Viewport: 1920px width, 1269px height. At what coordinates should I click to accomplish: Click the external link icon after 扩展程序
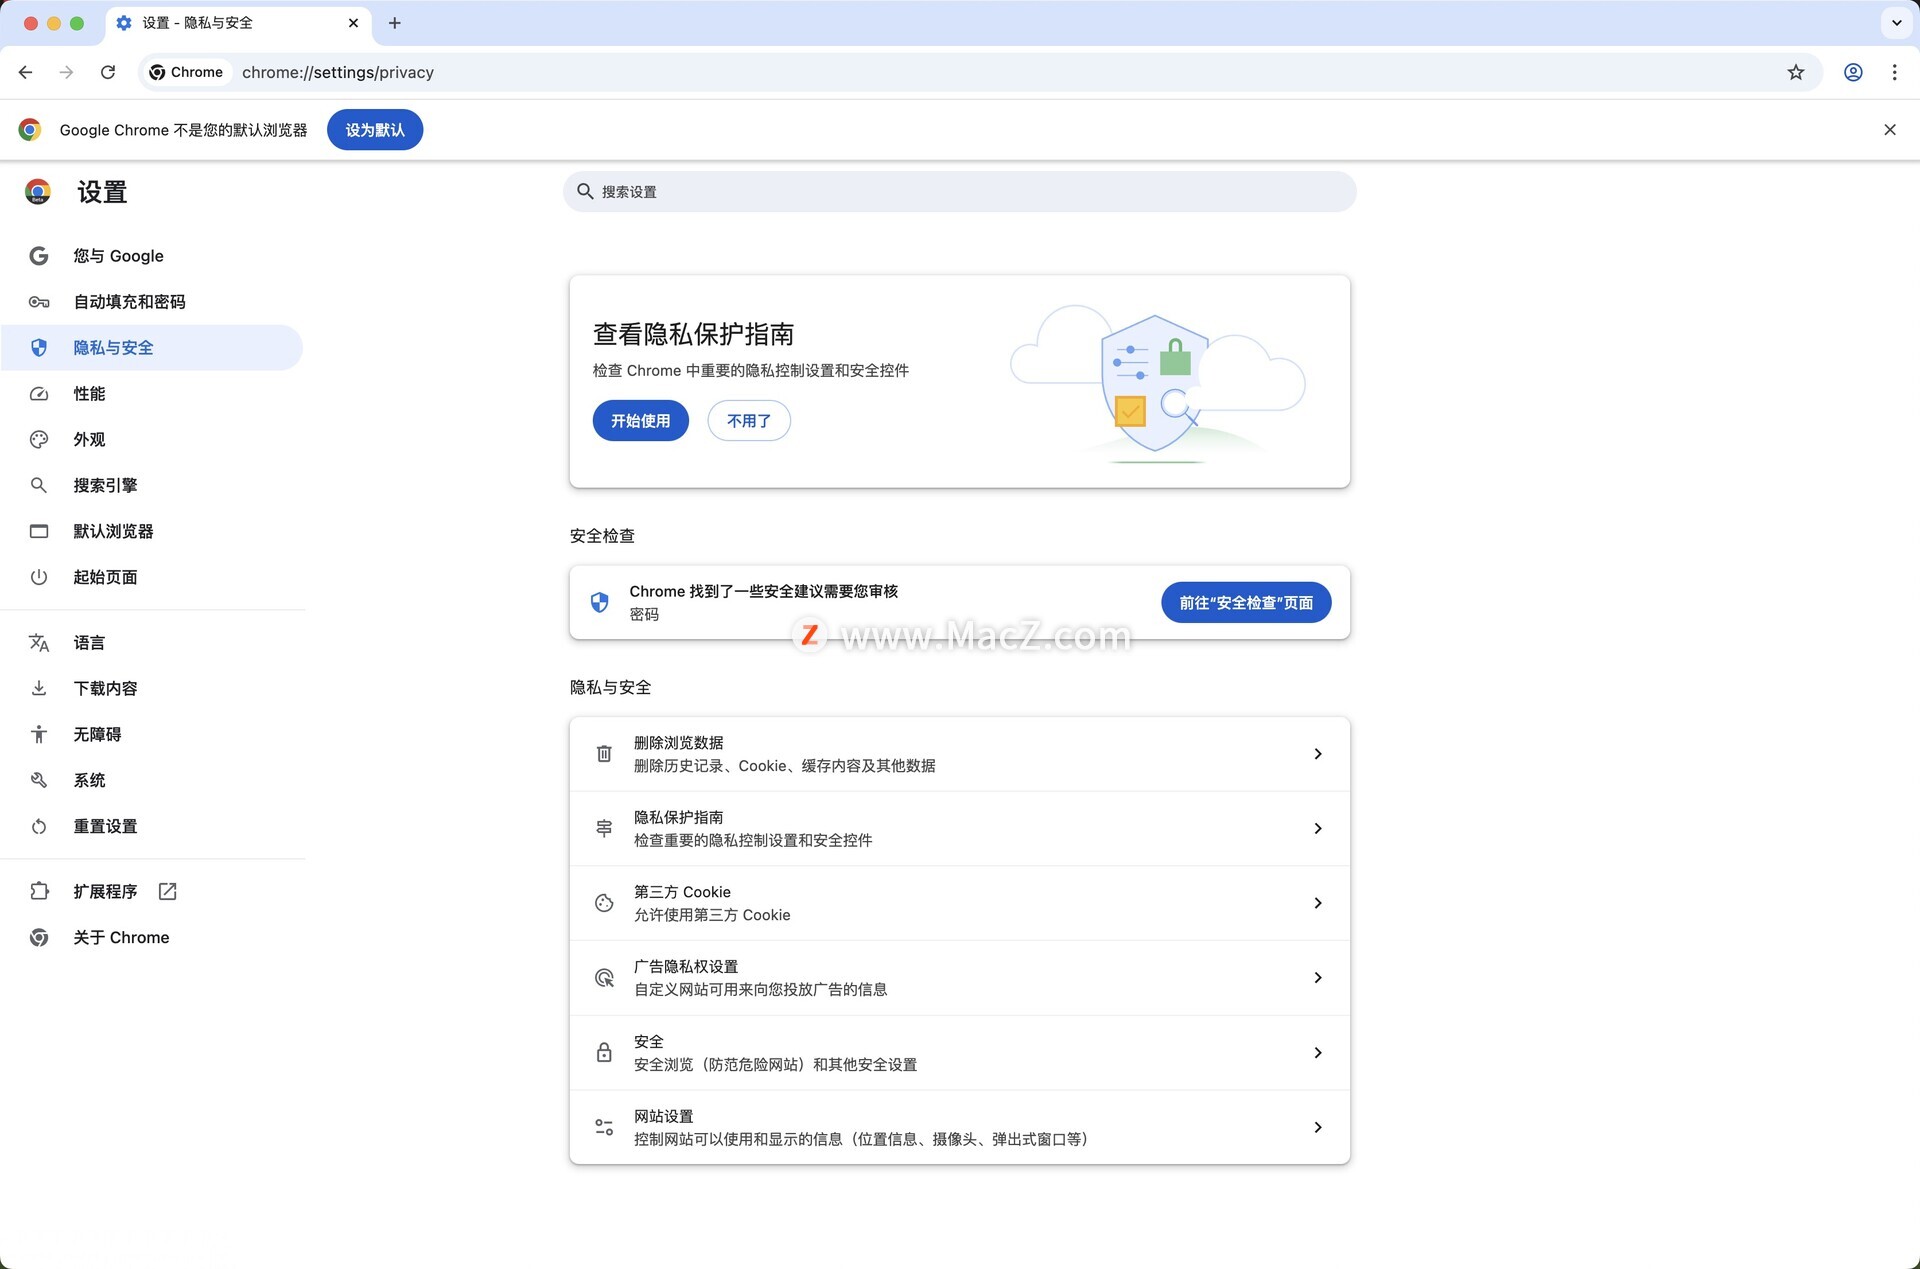pos(168,891)
